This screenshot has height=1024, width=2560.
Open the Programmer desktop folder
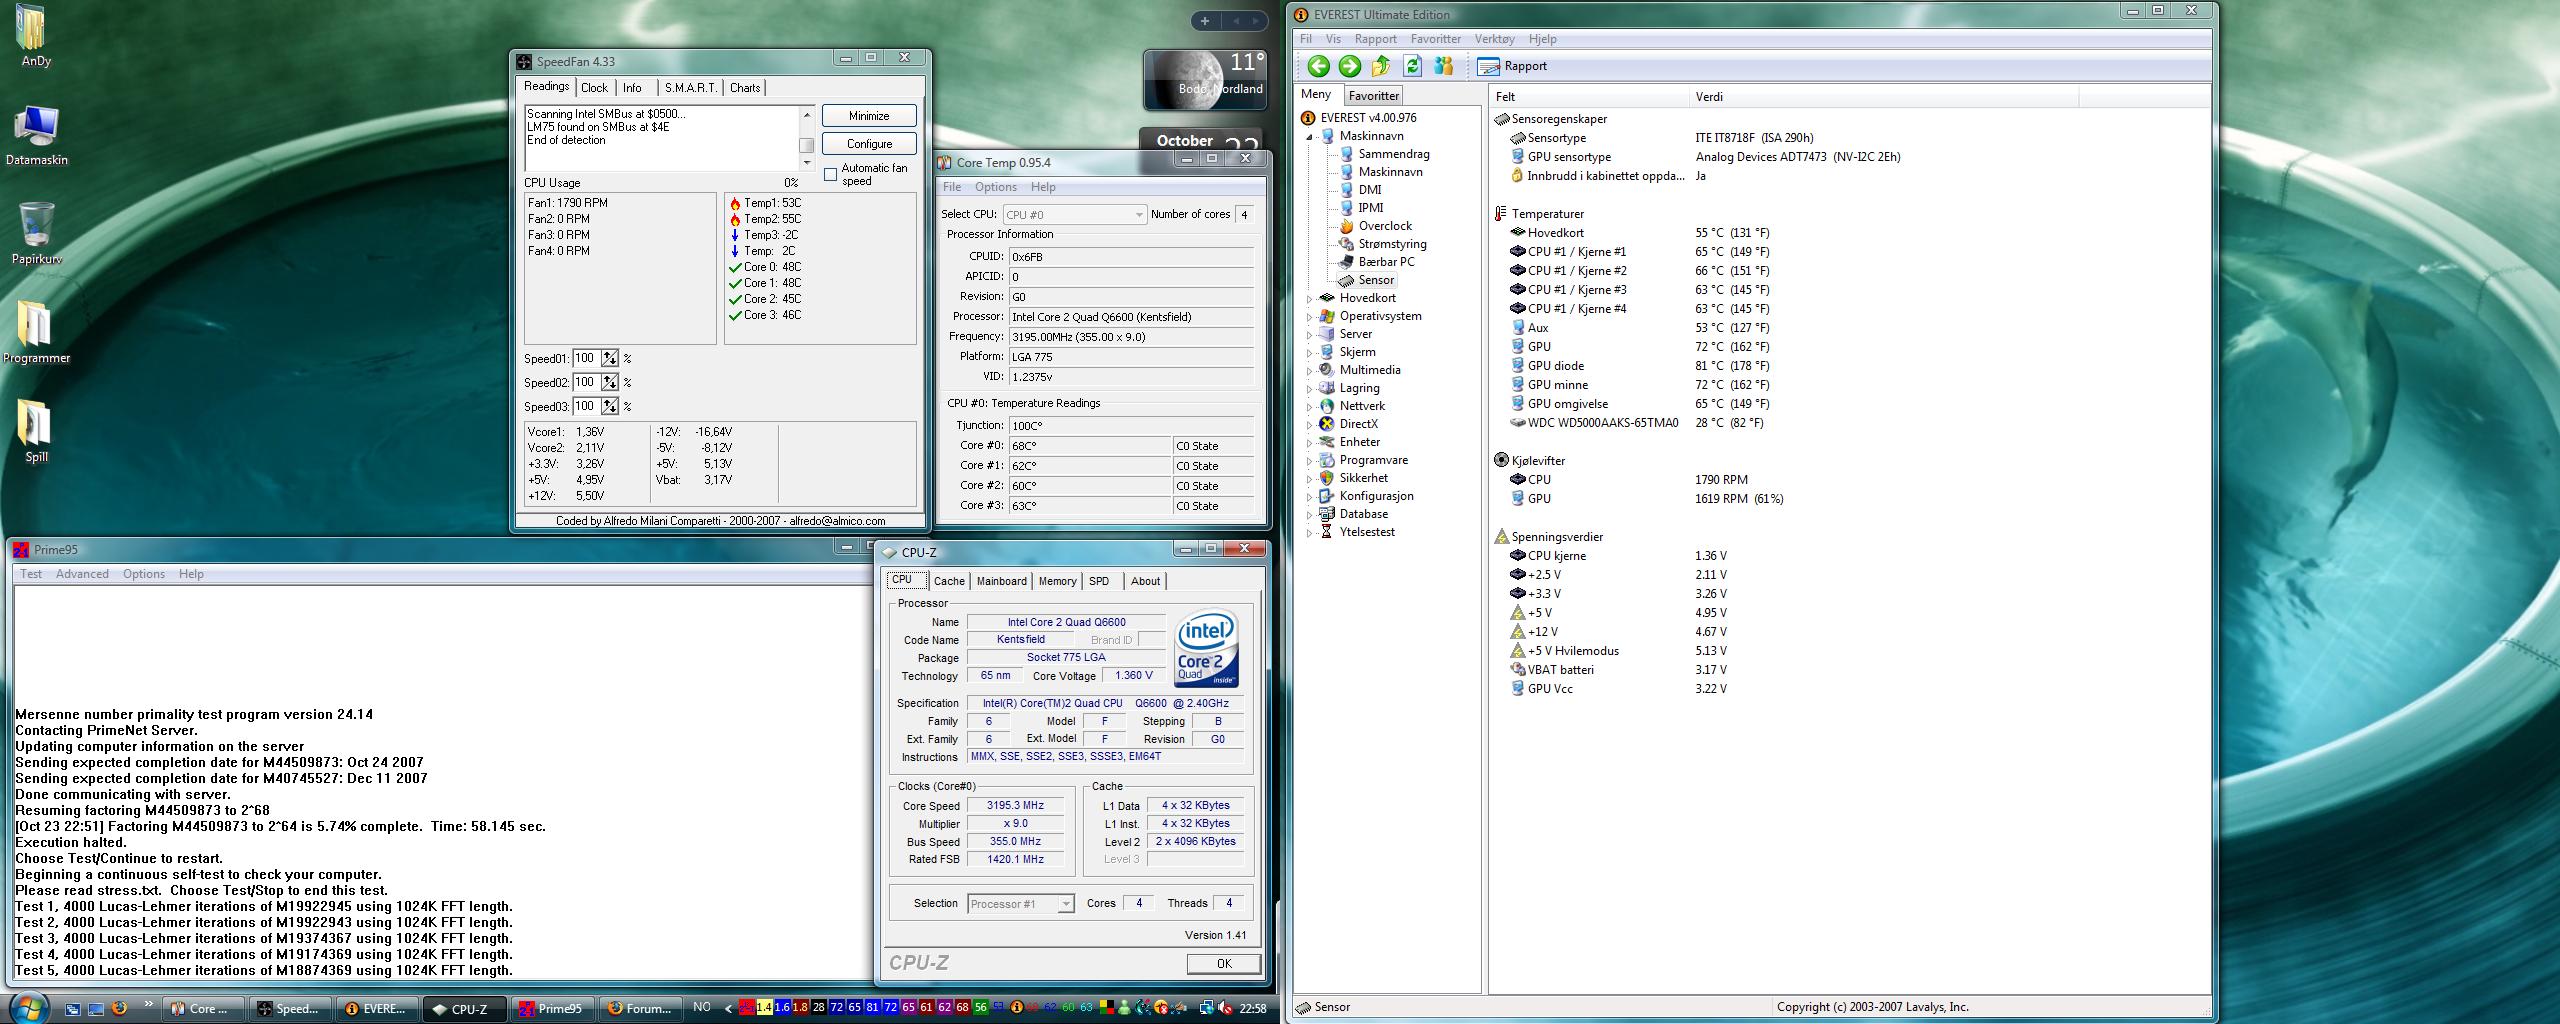point(36,332)
